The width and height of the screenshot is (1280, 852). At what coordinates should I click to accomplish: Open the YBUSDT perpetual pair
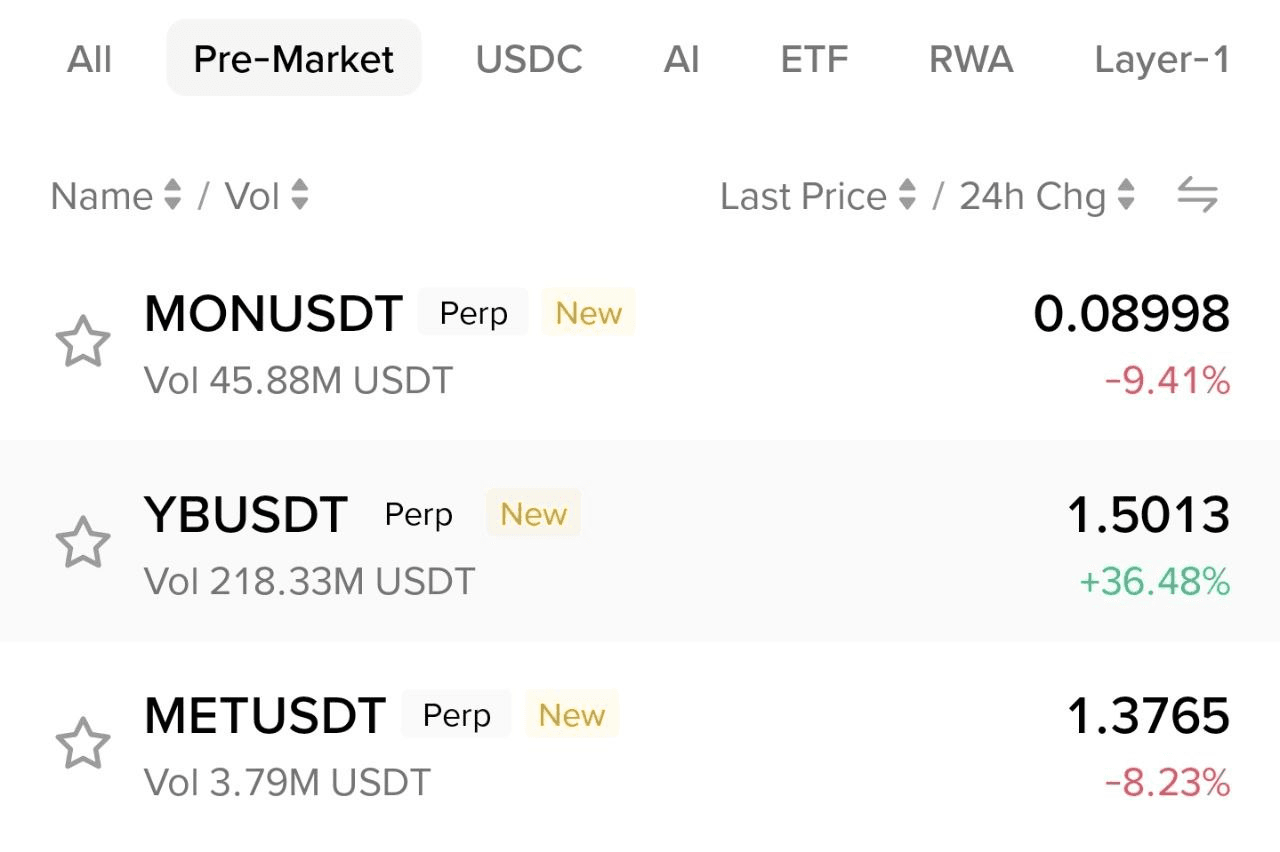[x=246, y=515]
